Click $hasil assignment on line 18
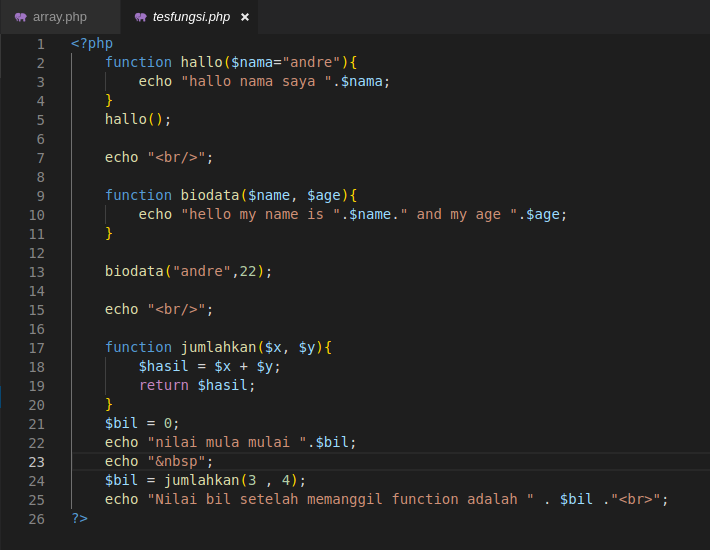Screen dimensions: 710x550 (210, 366)
